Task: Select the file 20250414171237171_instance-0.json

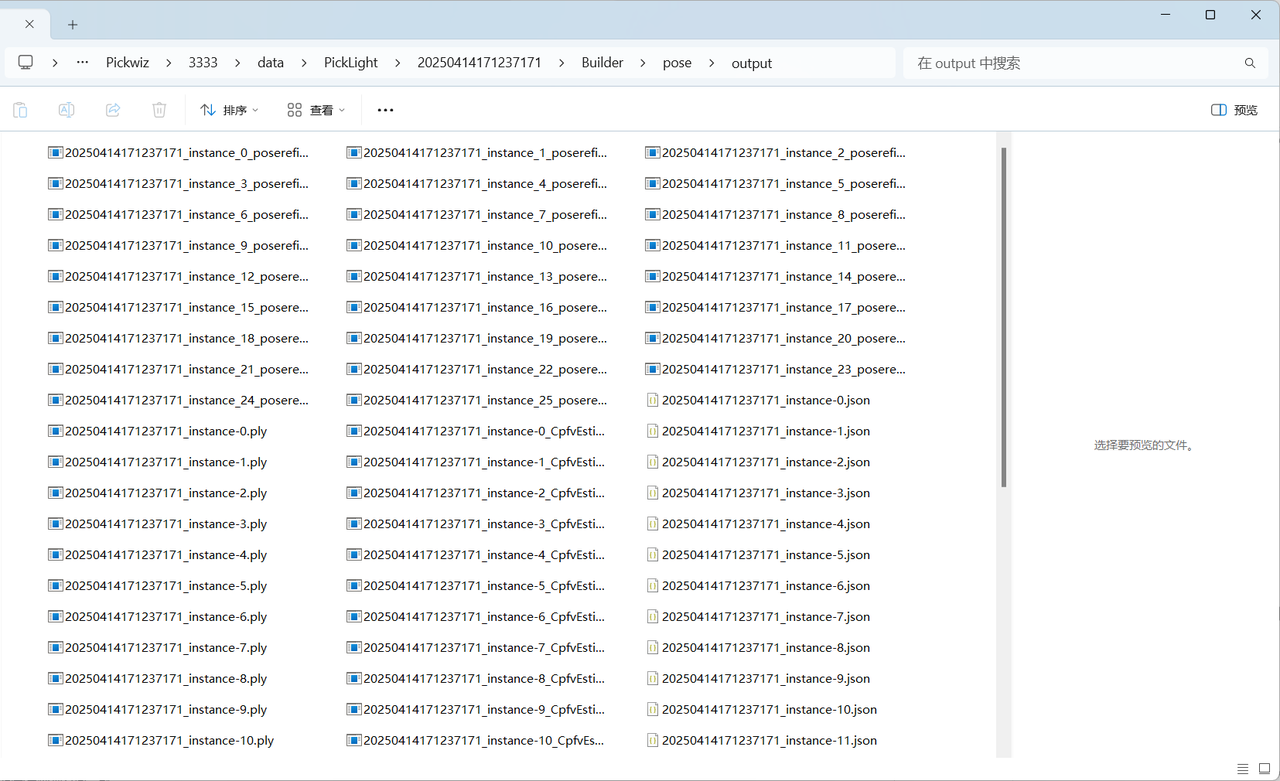Action: 765,400
